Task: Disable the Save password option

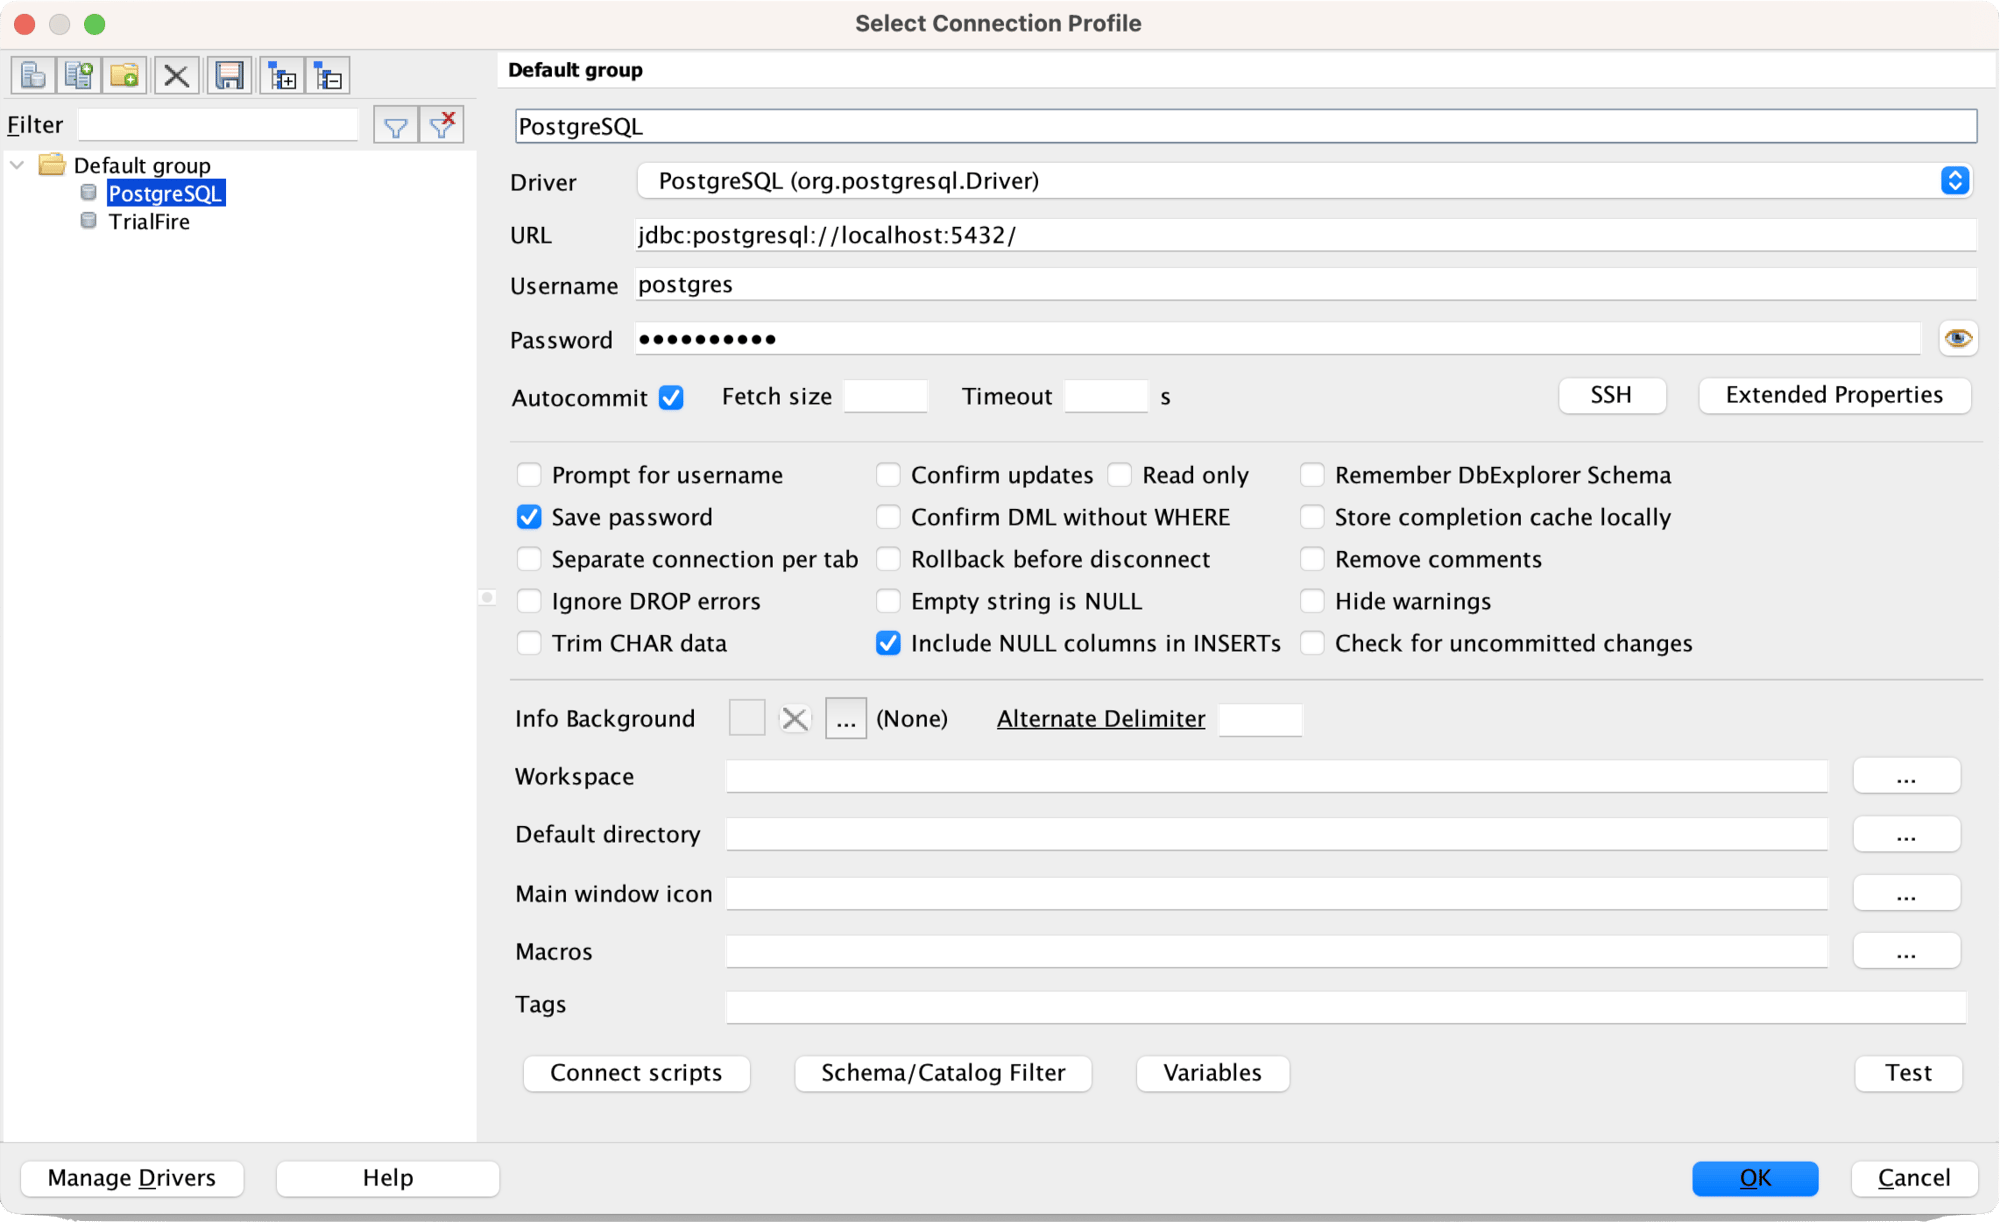Action: (x=529, y=517)
